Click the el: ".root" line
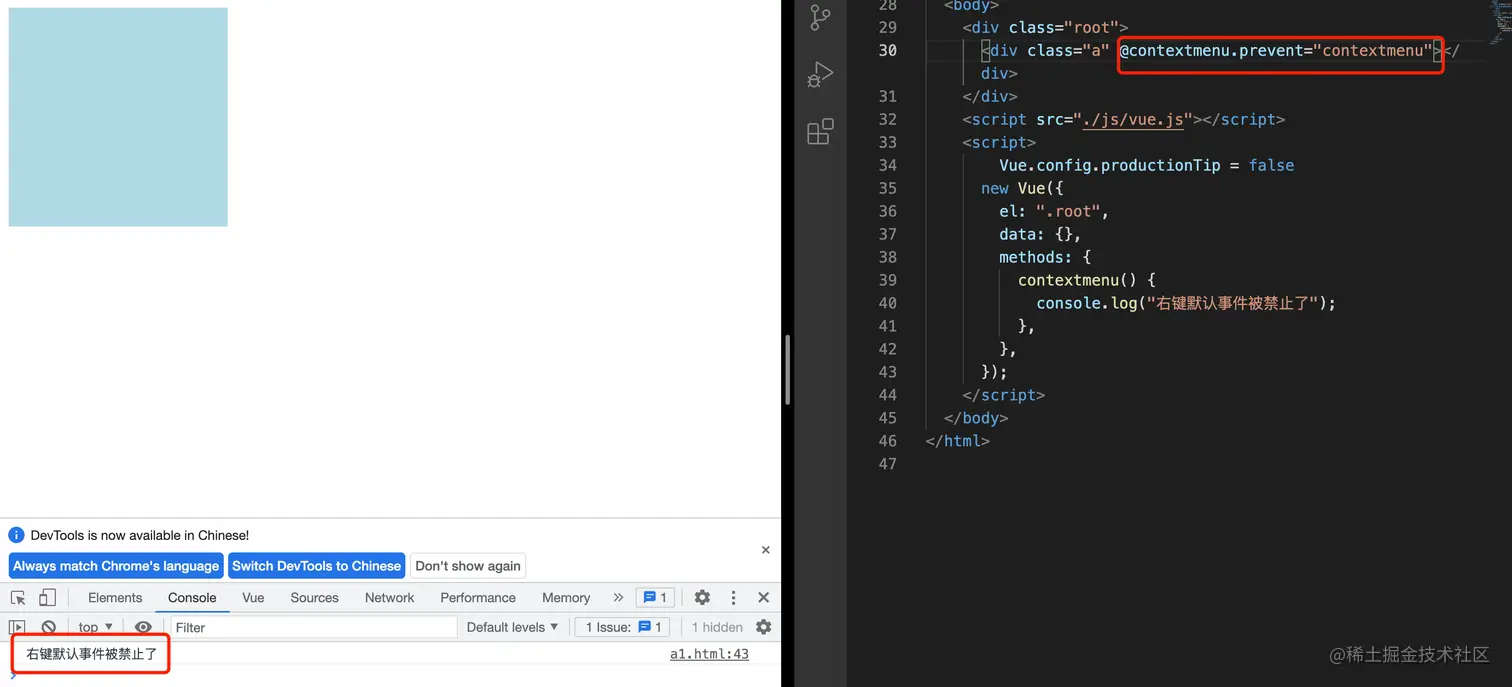This screenshot has height=687, width=1512. [x=1054, y=211]
